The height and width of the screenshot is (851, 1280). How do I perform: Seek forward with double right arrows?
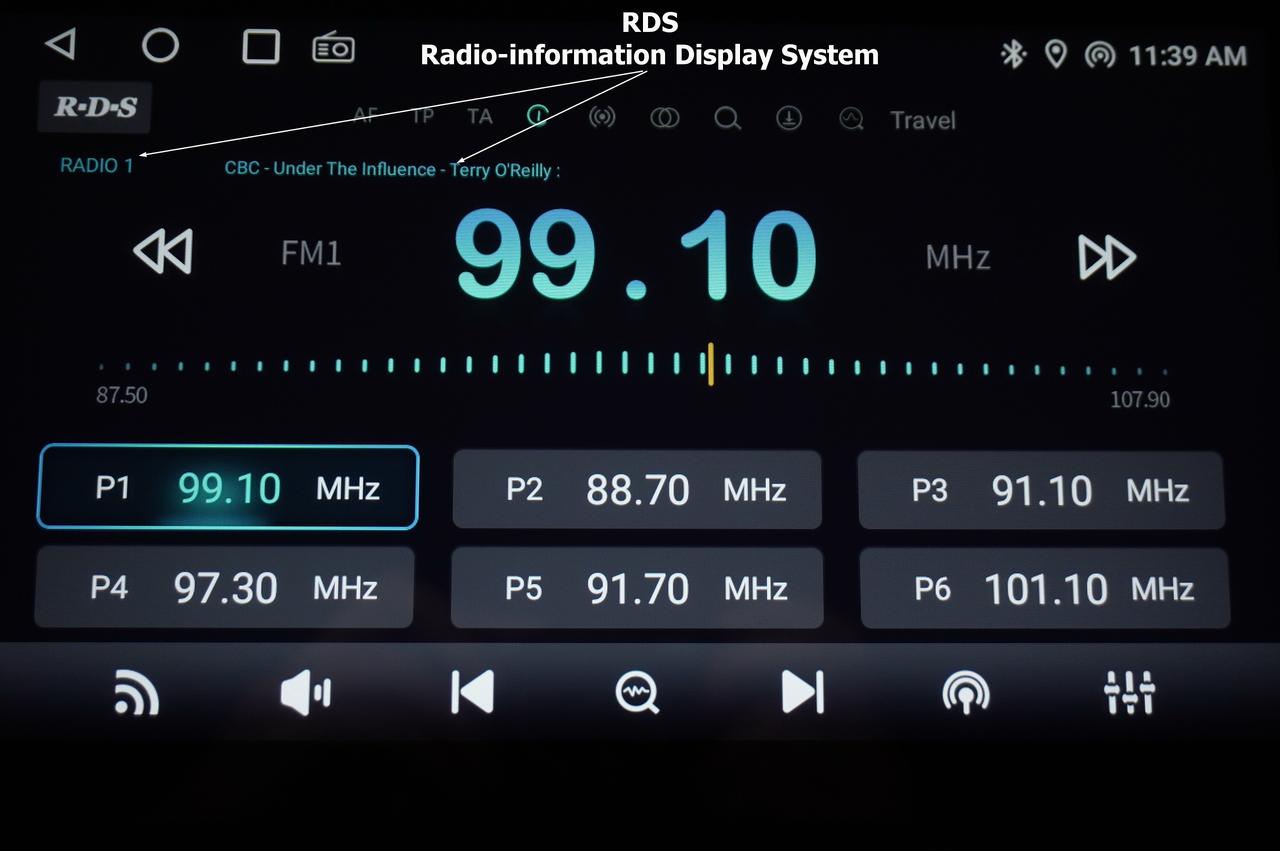1107,258
